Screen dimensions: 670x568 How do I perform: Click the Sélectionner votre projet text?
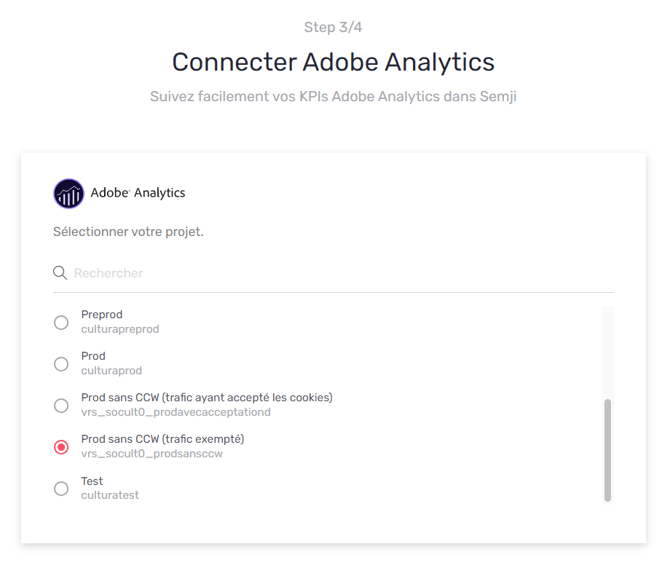point(128,232)
